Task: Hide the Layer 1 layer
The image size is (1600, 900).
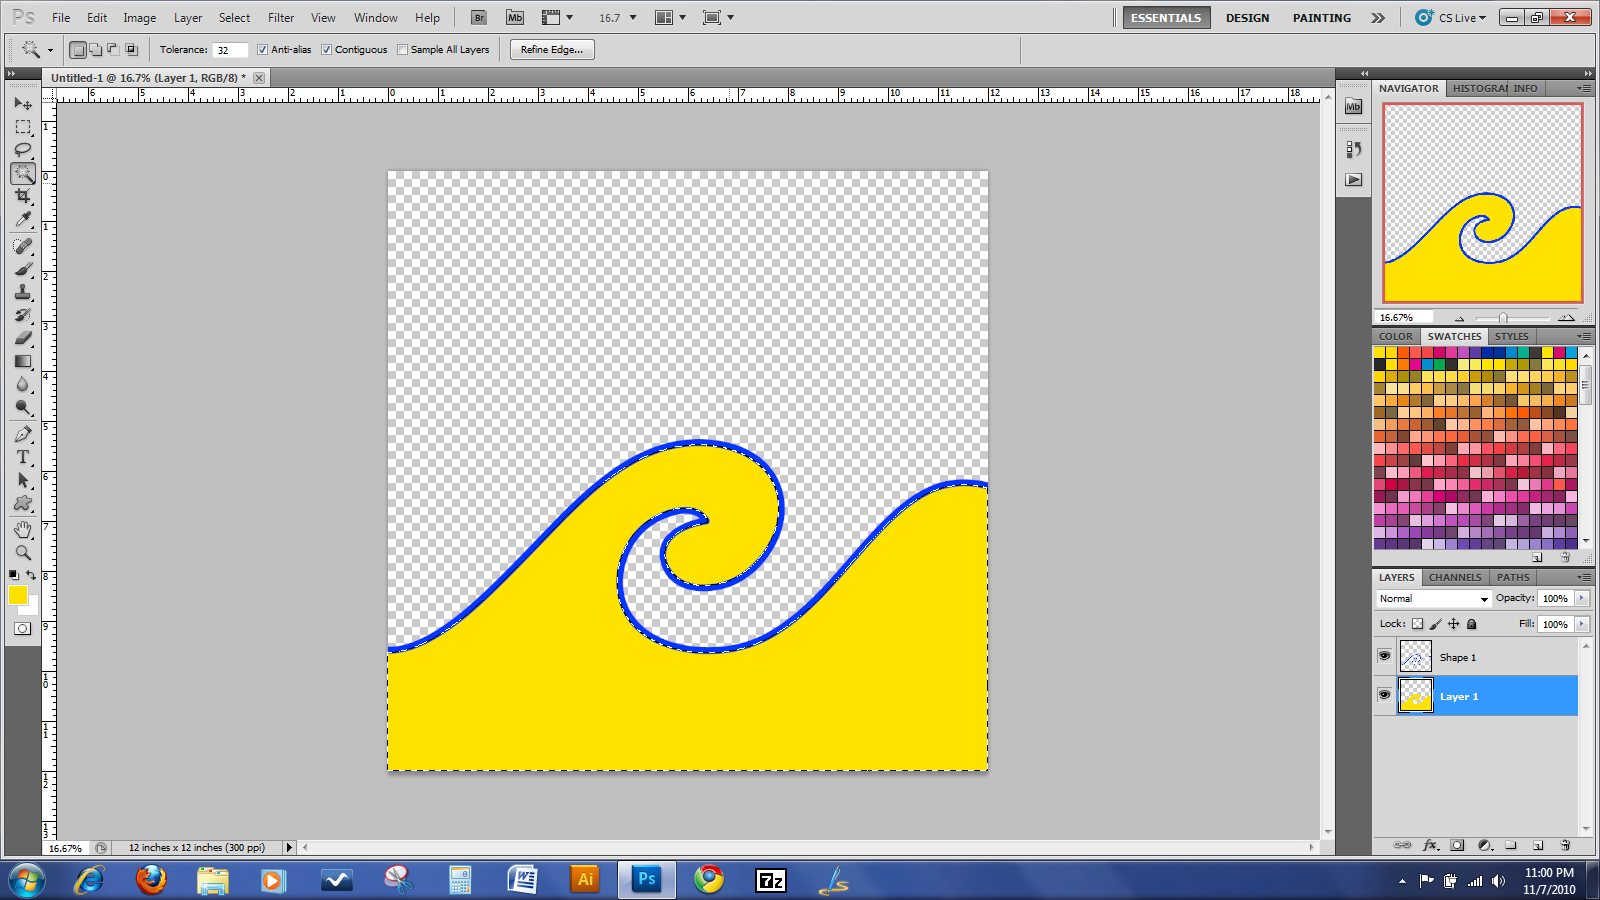Action: (x=1384, y=695)
